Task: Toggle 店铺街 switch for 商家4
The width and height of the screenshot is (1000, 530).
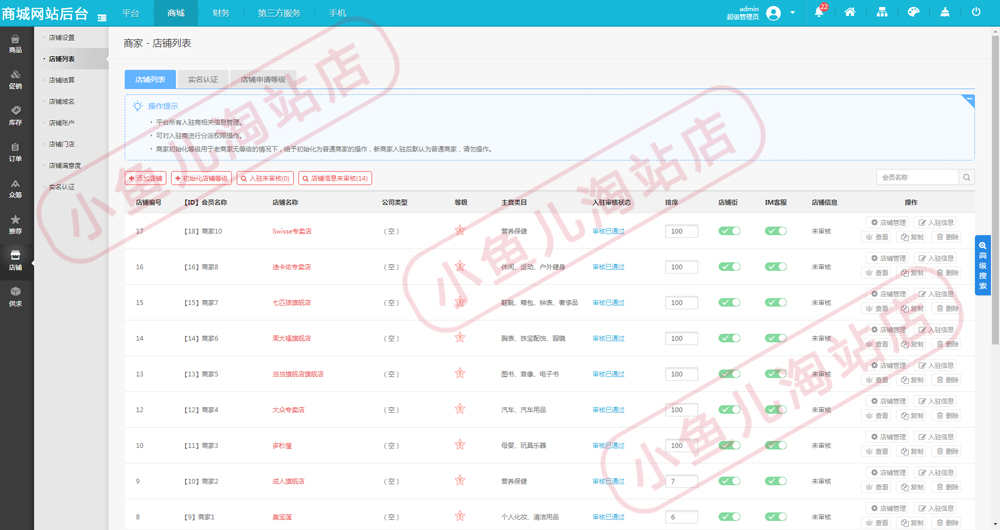Action: [x=729, y=409]
